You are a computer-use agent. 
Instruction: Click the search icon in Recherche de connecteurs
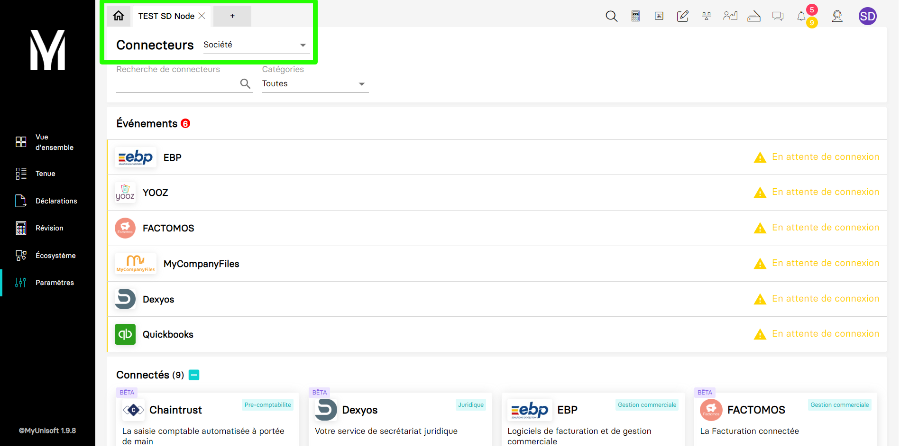[x=245, y=84]
